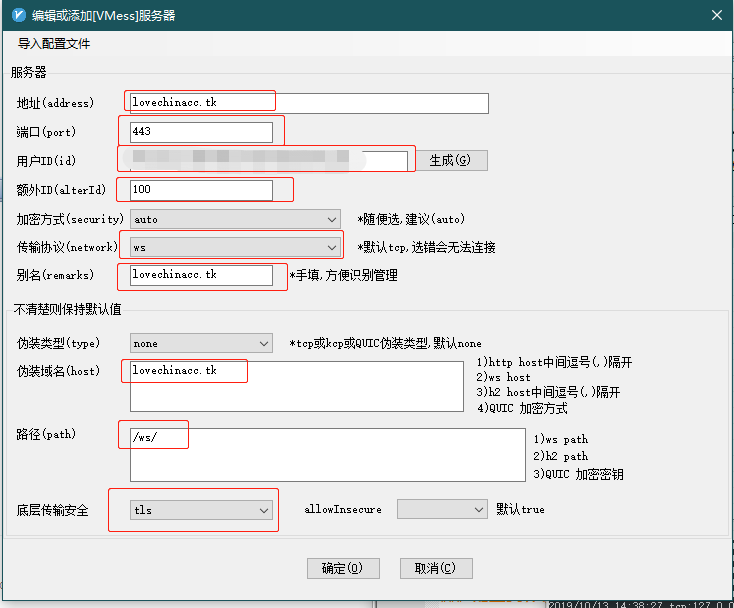Click the 加密方式(security) label

tap(70, 219)
